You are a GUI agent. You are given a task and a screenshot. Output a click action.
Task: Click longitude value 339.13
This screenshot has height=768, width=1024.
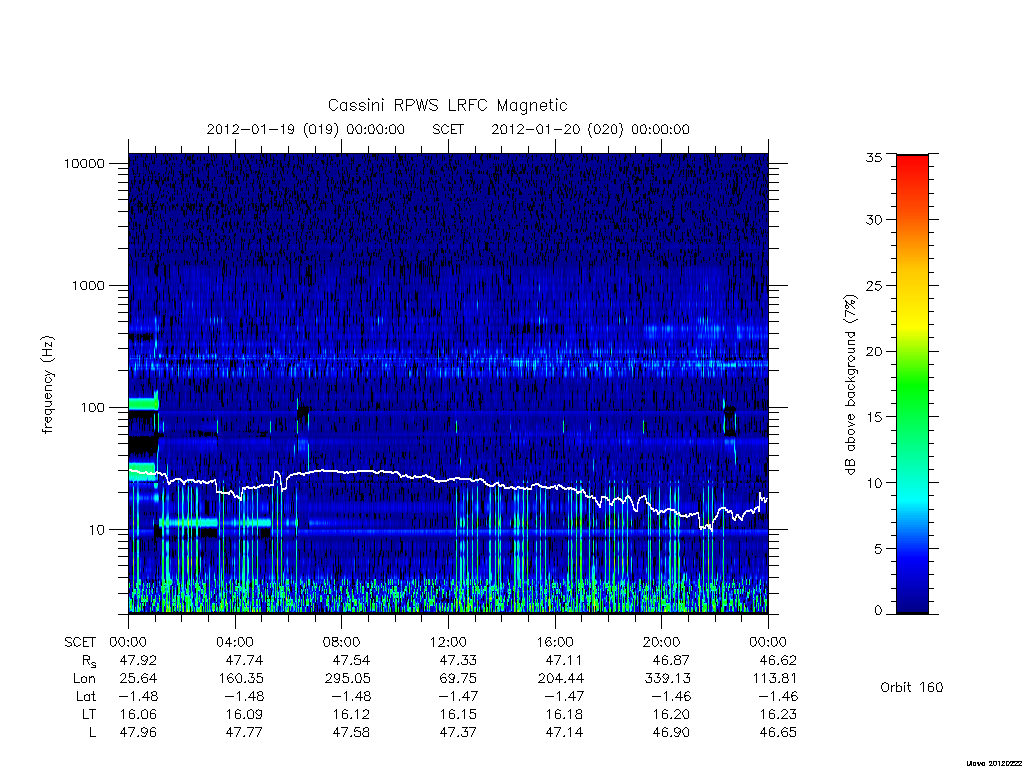[667, 679]
